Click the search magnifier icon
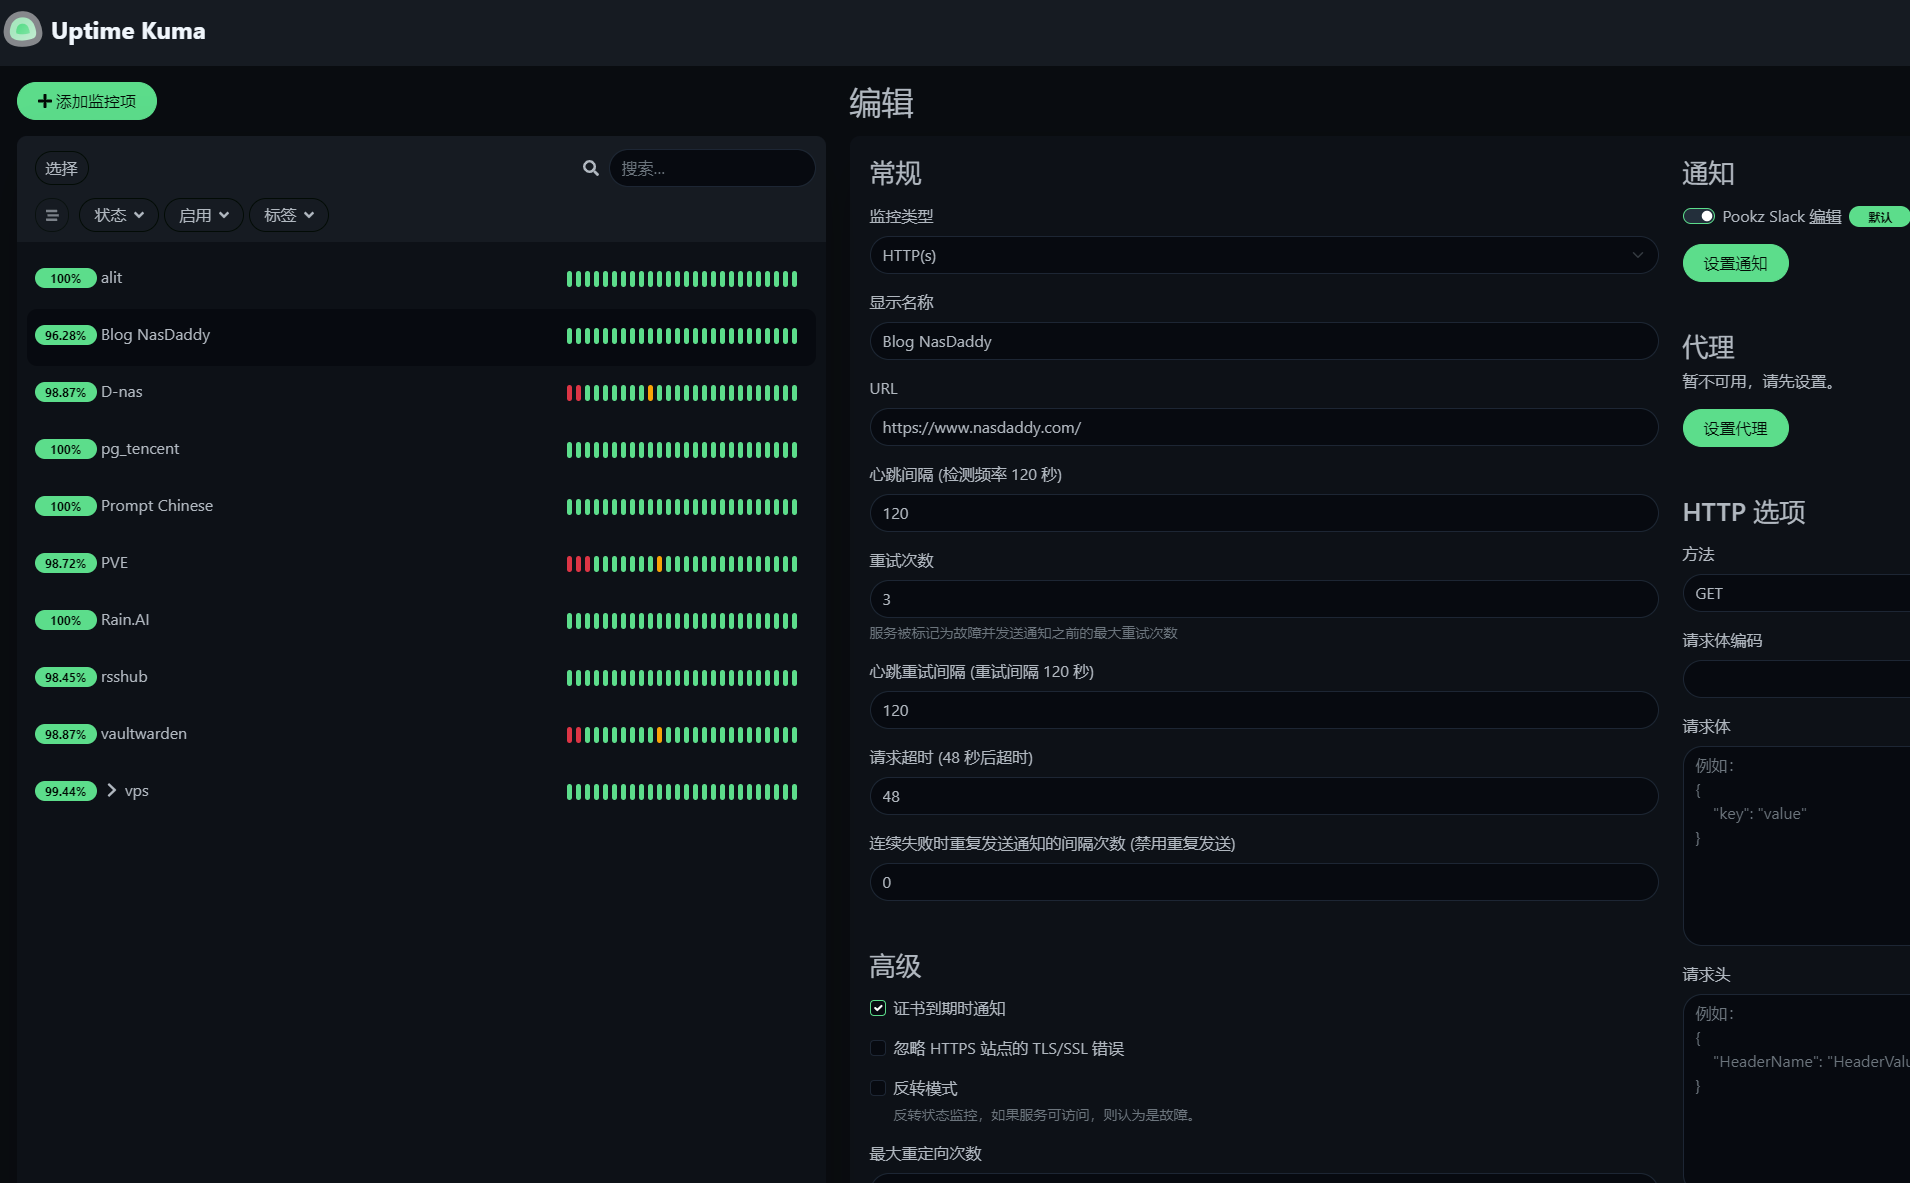 click(591, 168)
